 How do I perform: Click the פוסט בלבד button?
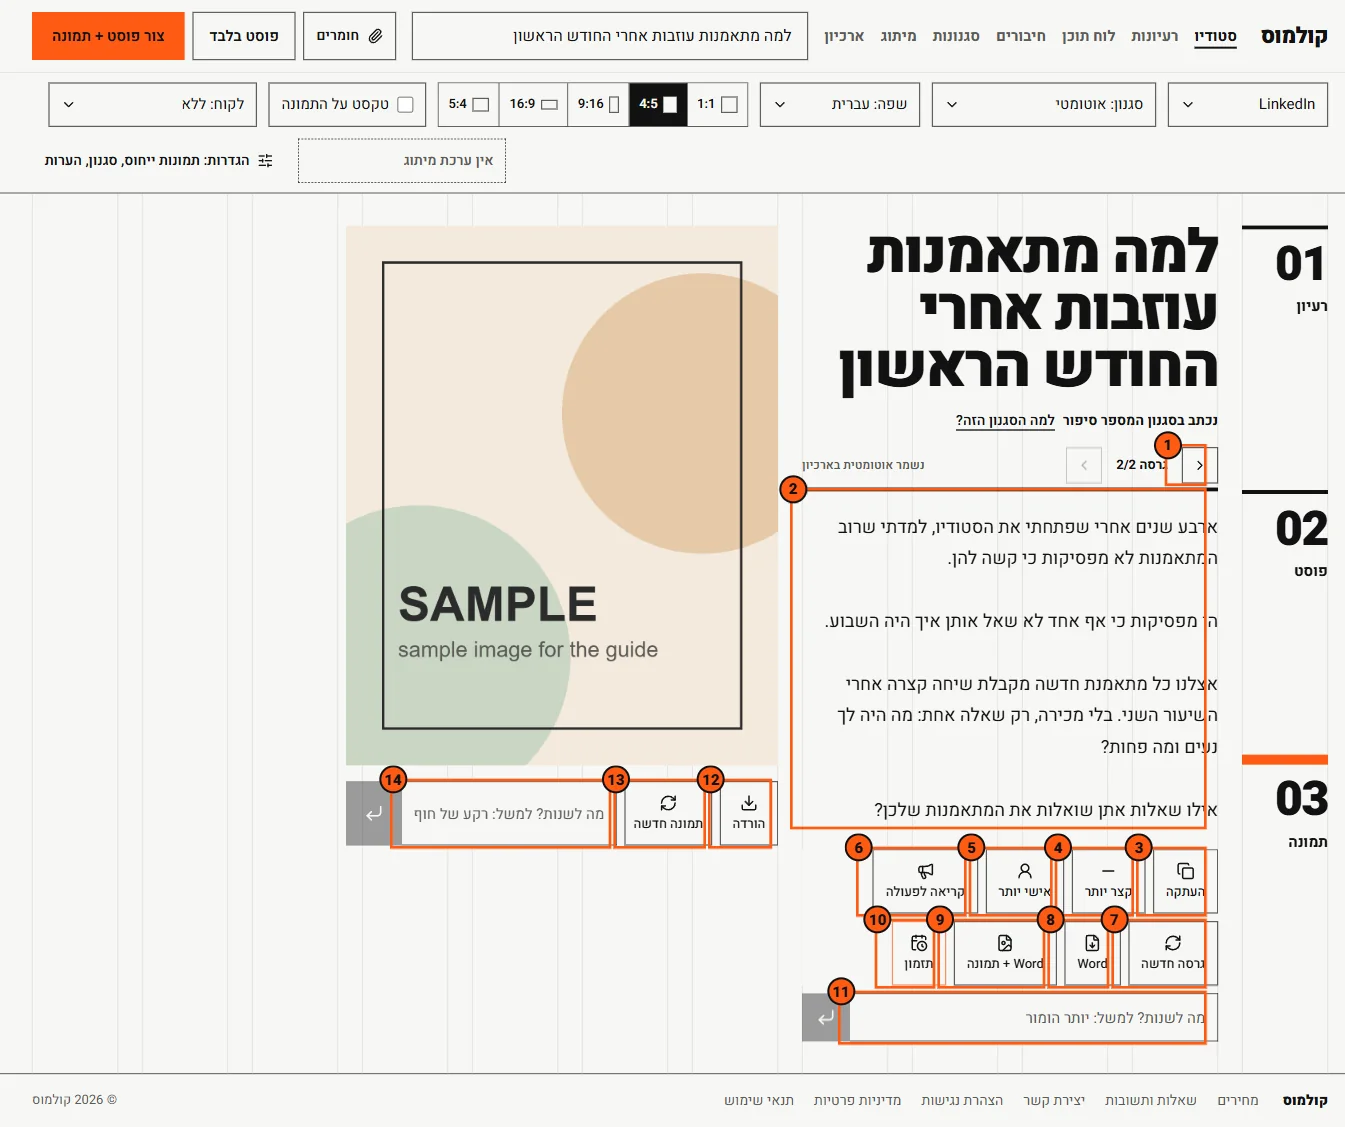[x=244, y=36]
